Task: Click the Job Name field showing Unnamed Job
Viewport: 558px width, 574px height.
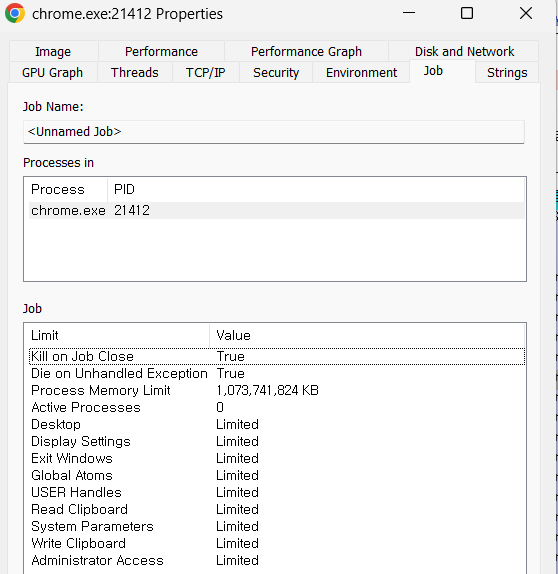Action: click(274, 132)
